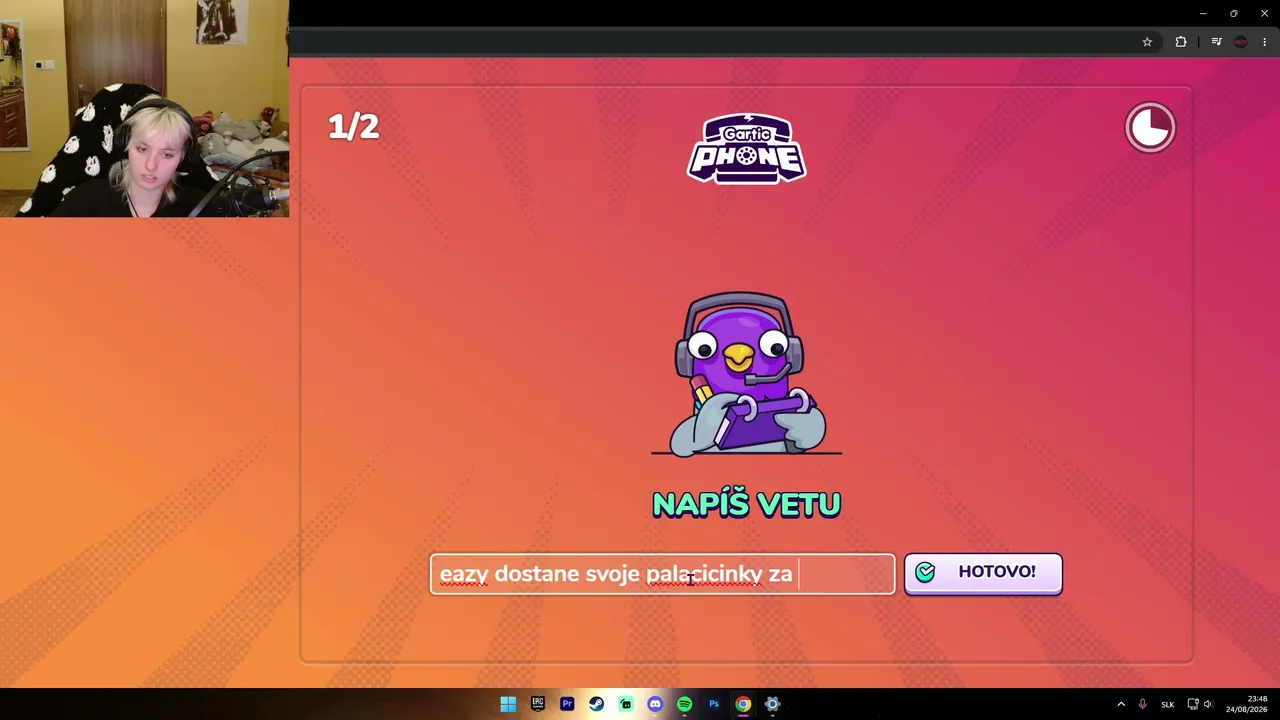1280x720 pixels.
Task: Open the Chrome three-dot menu
Action: click(x=1265, y=42)
